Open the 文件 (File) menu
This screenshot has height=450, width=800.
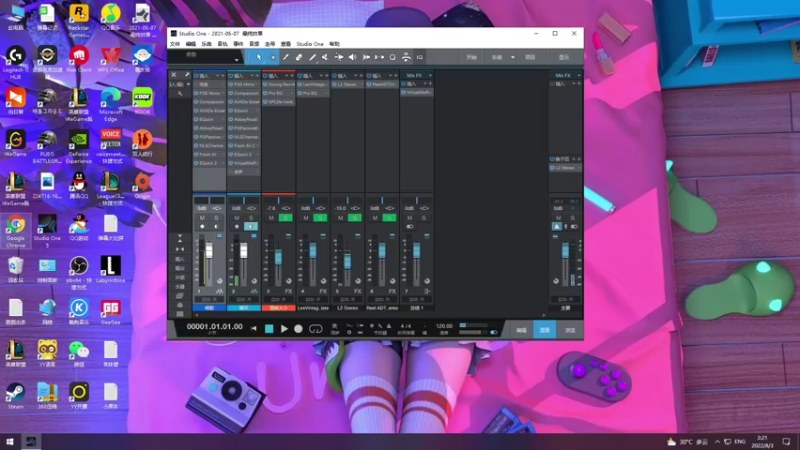175,44
